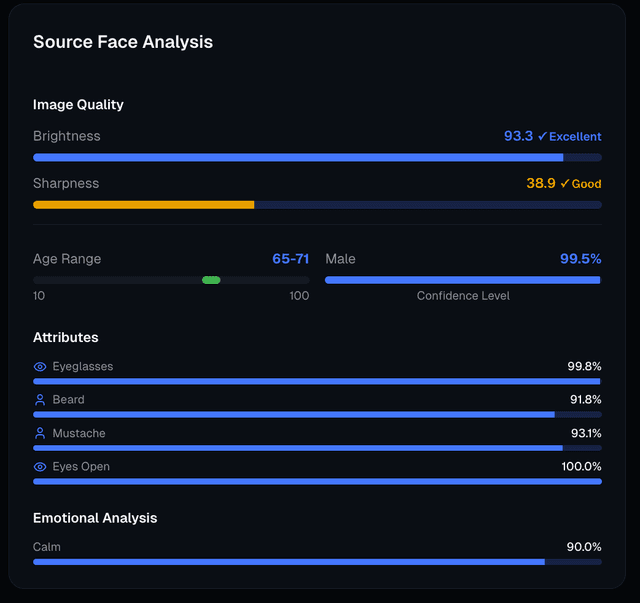Click the 99.5% Male confidence value
The height and width of the screenshot is (603, 640).
580,259
